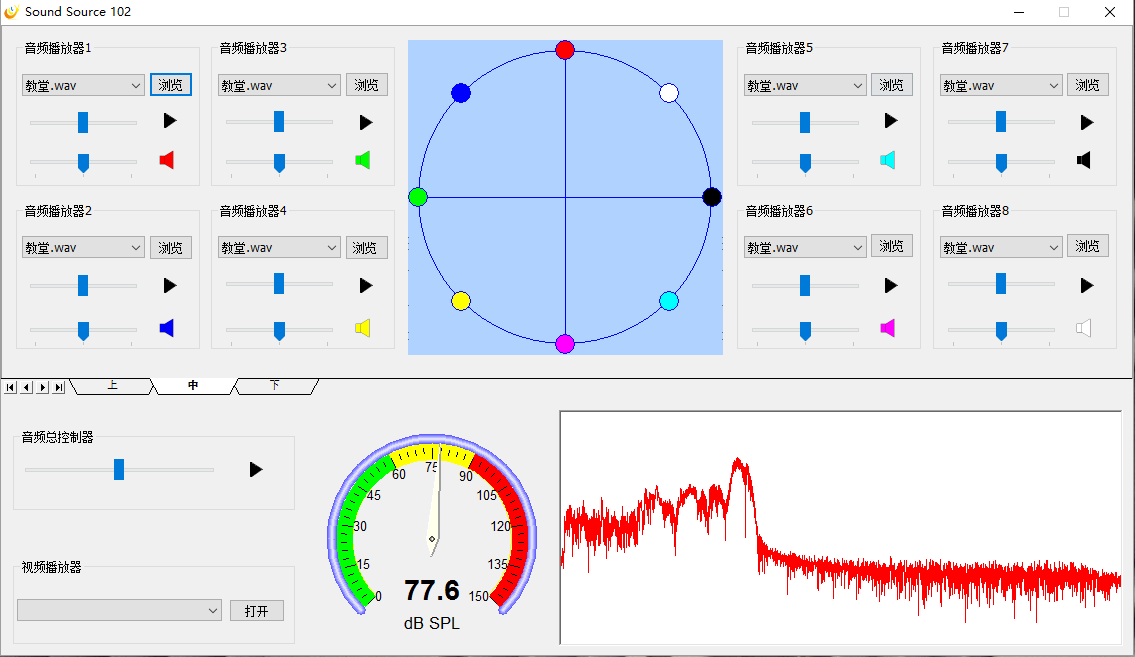The height and width of the screenshot is (657, 1135).
Task: Click the green speaker icon in player 3
Action: coord(363,160)
